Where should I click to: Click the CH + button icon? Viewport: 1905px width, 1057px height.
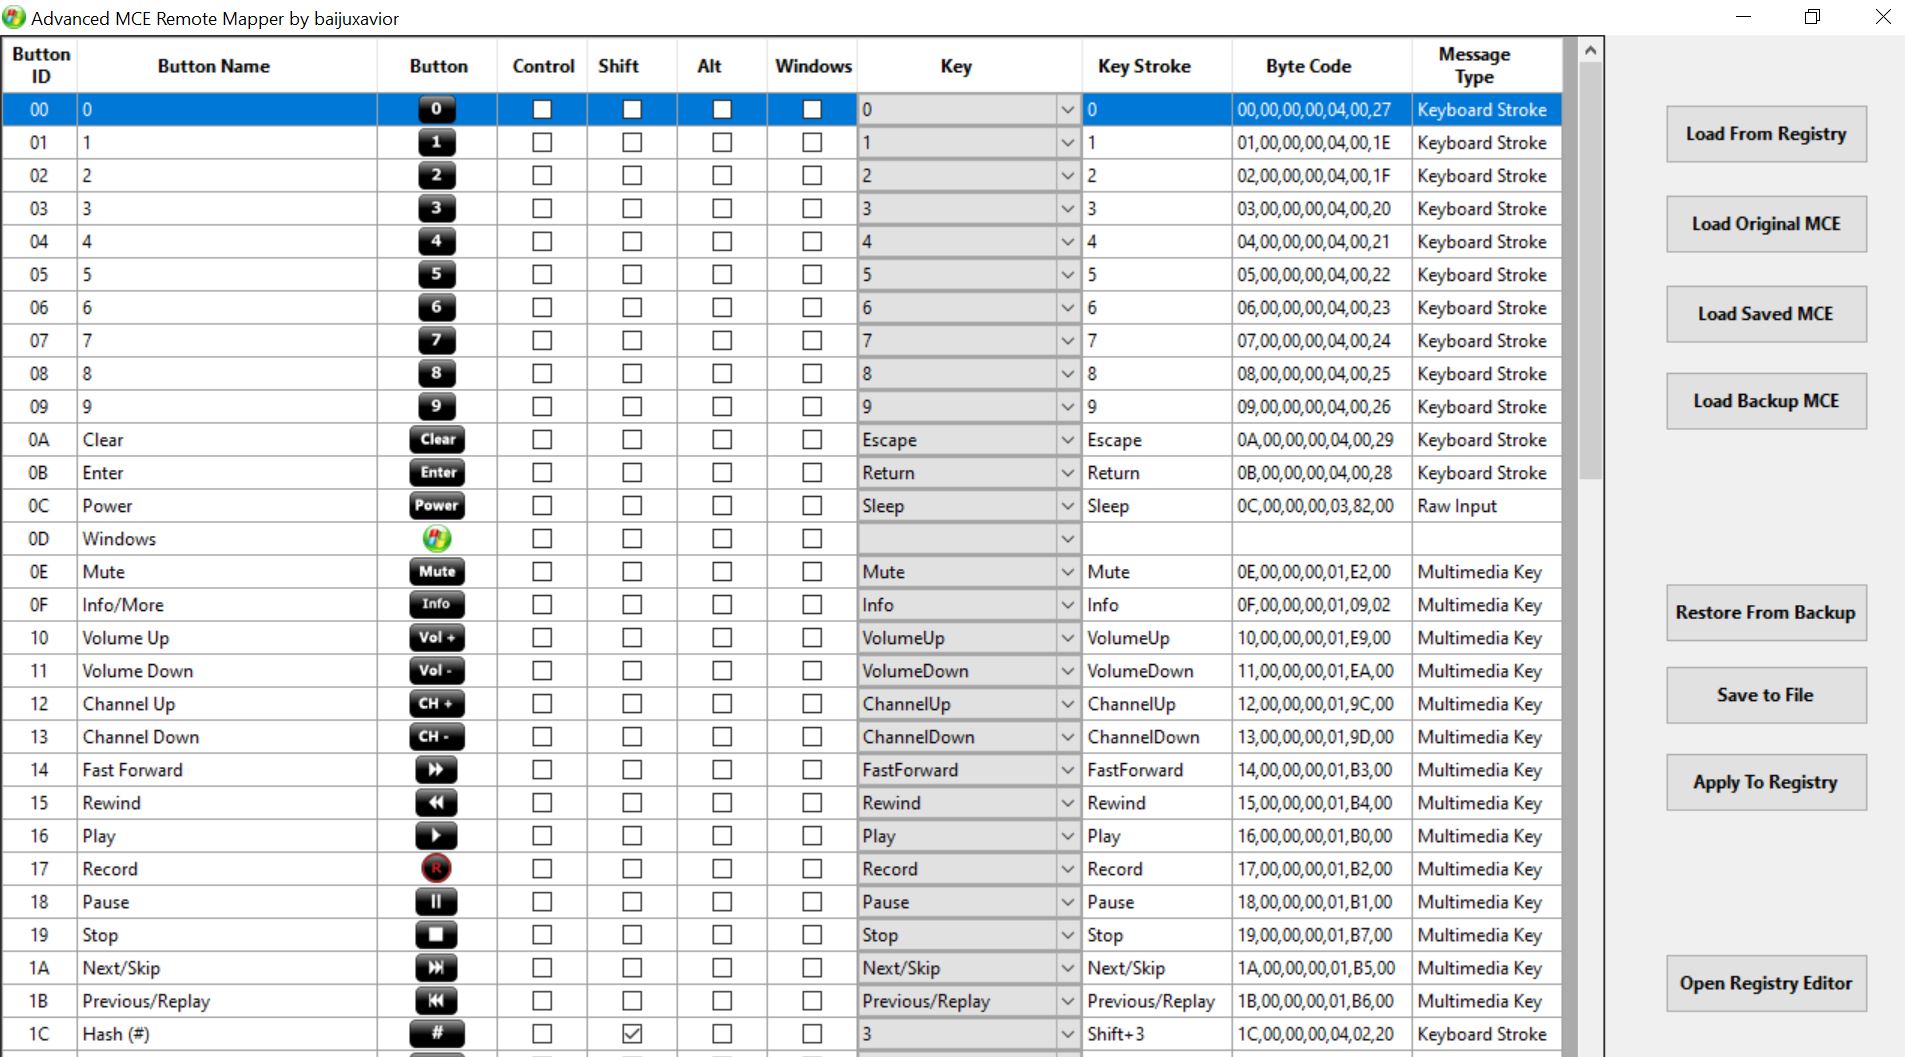(x=437, y=704)
